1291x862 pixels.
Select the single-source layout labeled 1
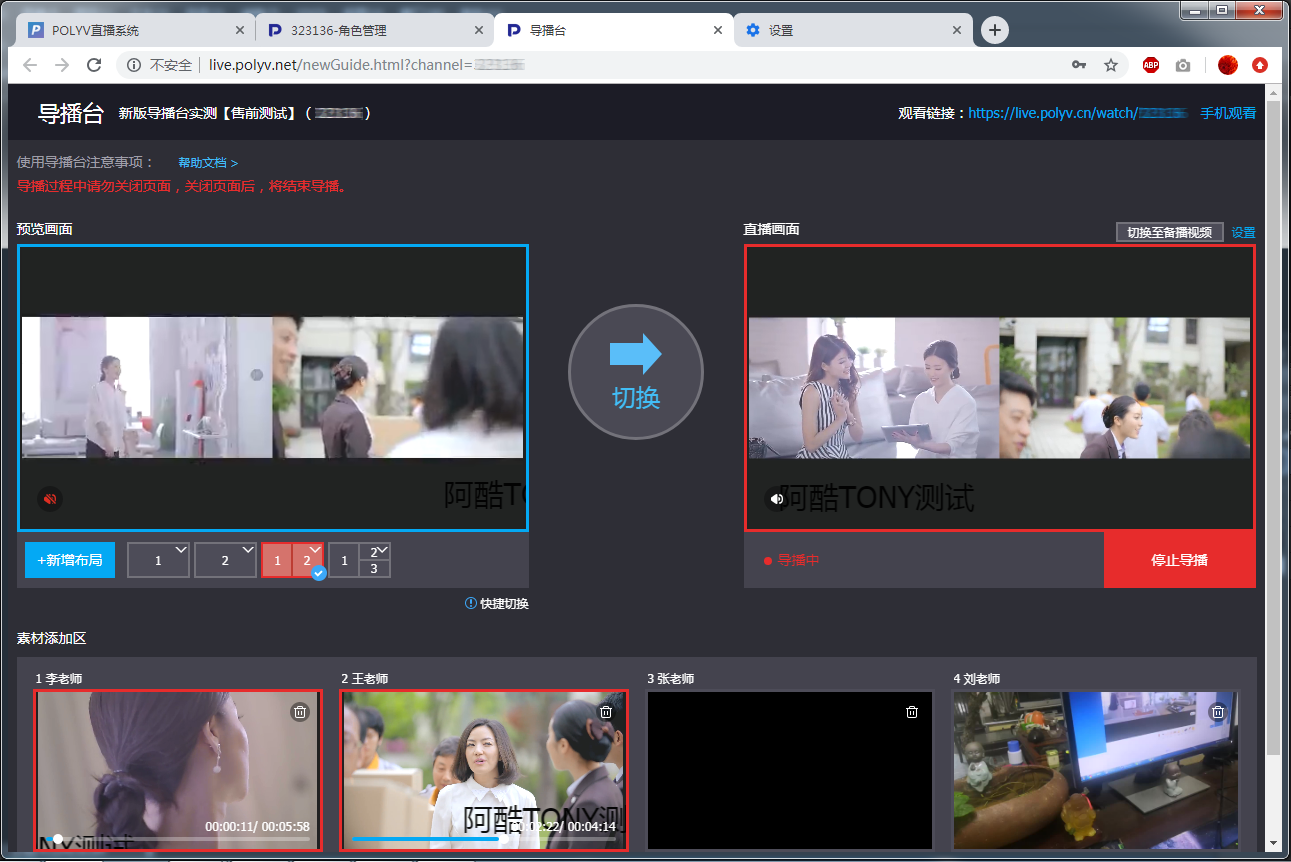158,560
